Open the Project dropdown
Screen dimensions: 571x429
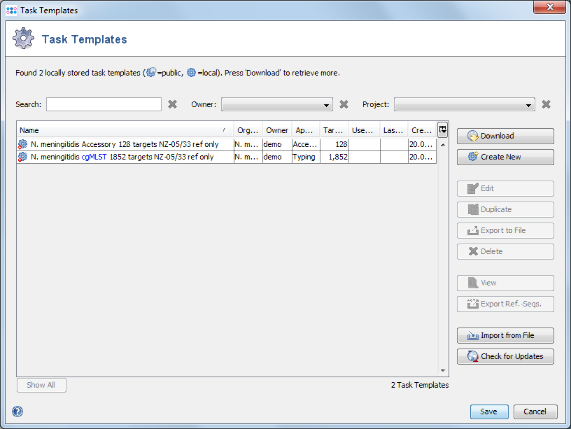[464, 105]
